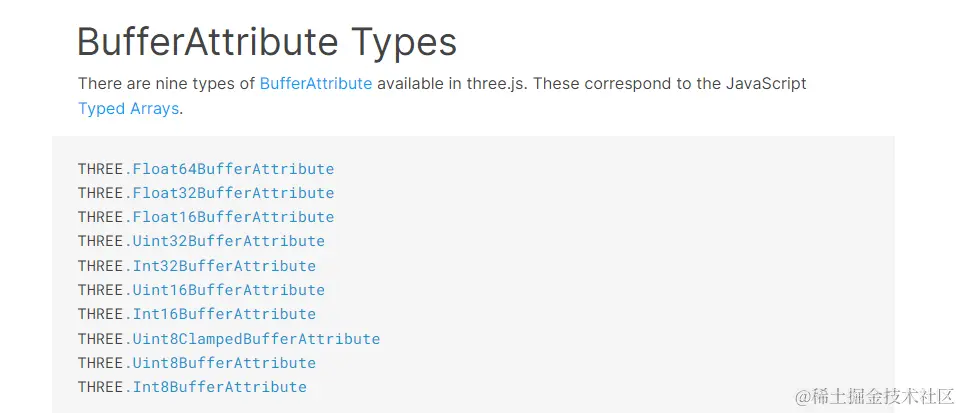Navigate to the Uint8BufferAttribute link
Screen dimensions: 961x413
(224, 363)
